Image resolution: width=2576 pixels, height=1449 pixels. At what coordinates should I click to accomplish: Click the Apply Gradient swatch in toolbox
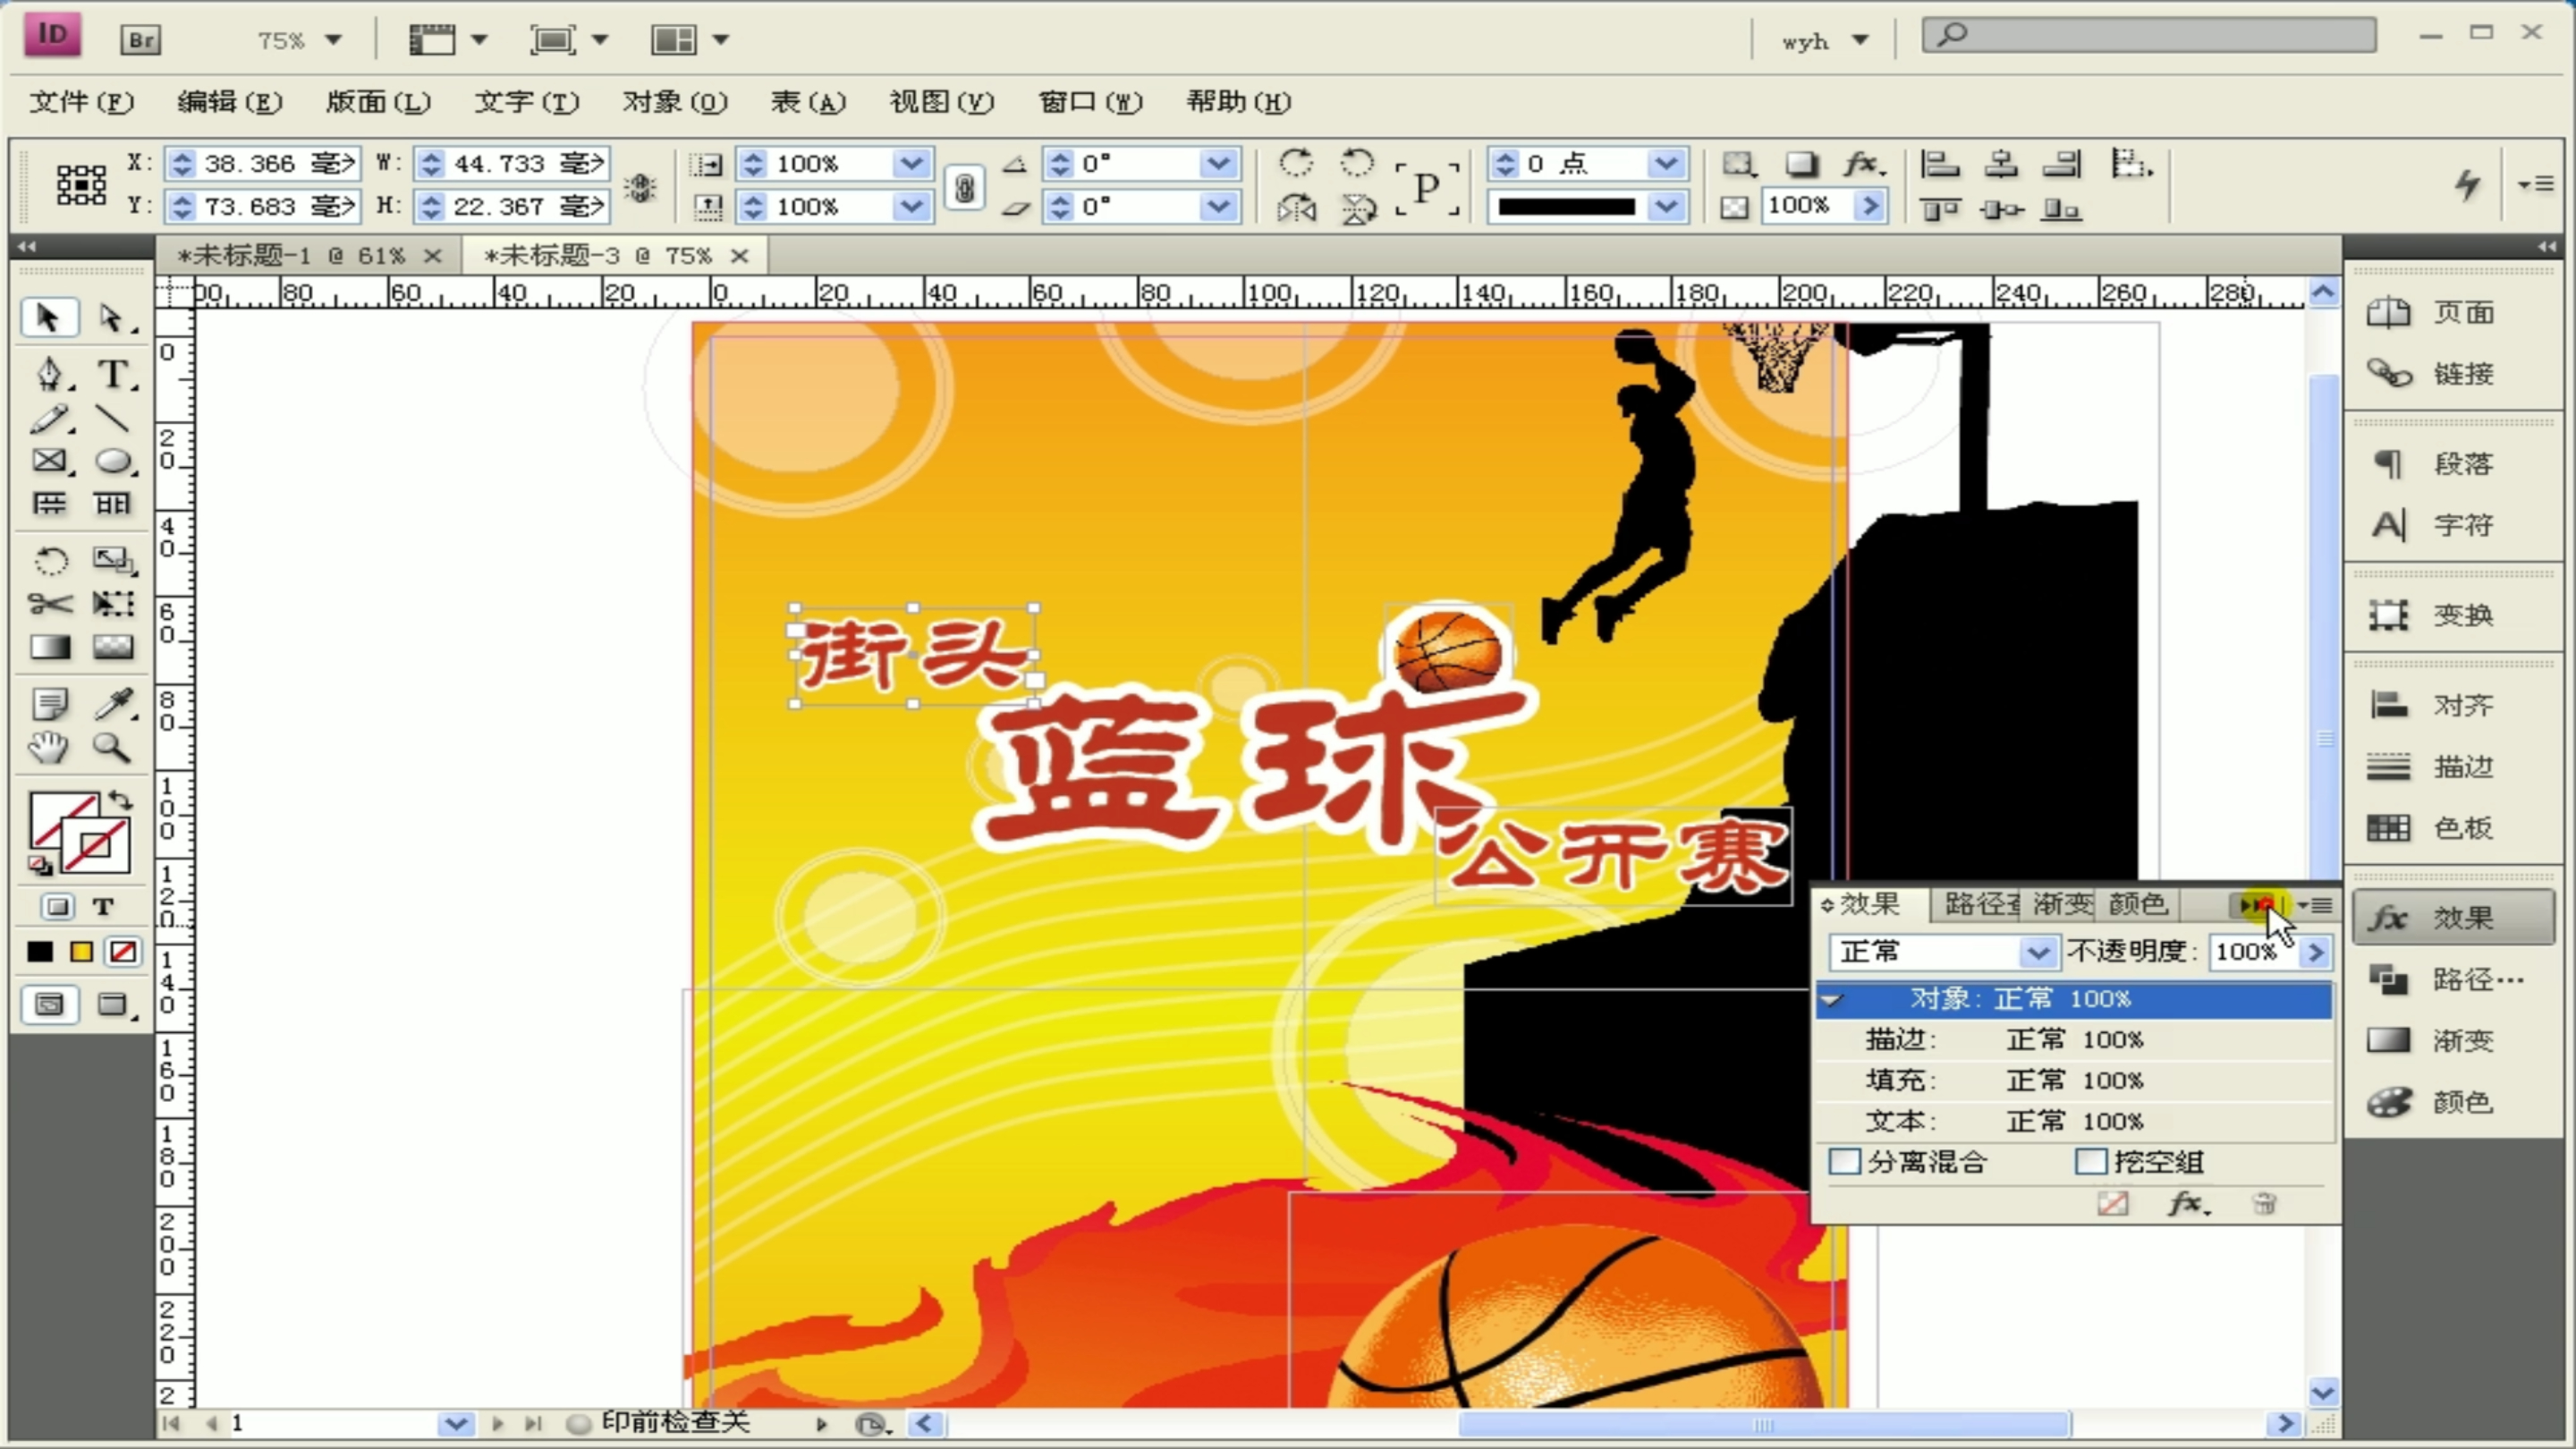[82, 952]
